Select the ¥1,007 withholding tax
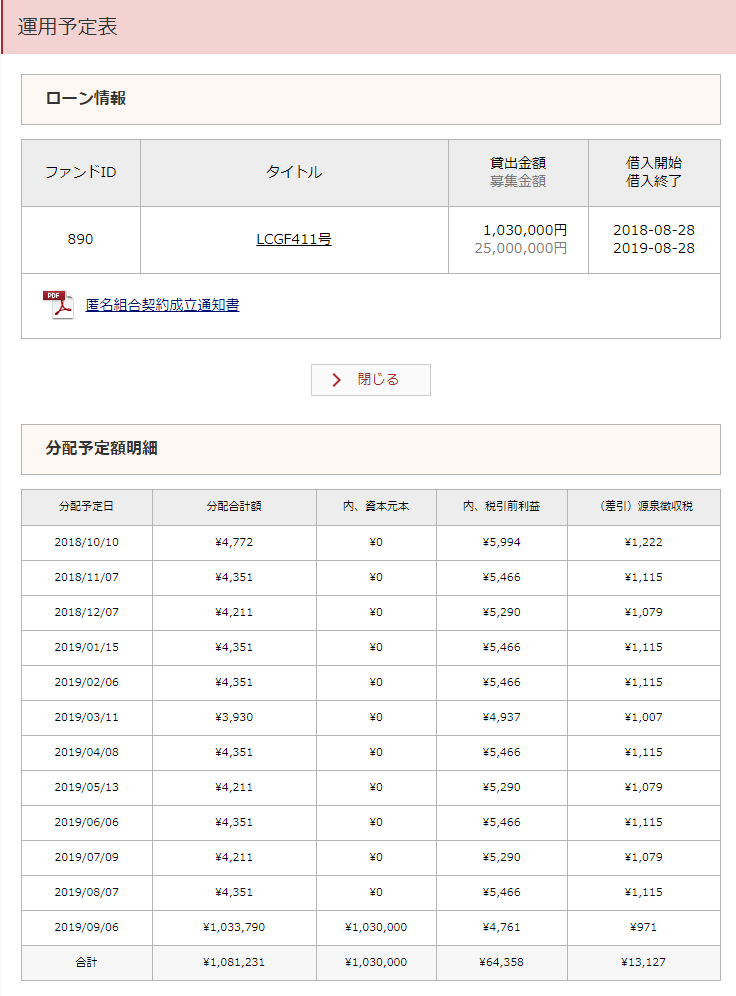Viewport: 736px width, 996px height. click(x=643, y=717)
